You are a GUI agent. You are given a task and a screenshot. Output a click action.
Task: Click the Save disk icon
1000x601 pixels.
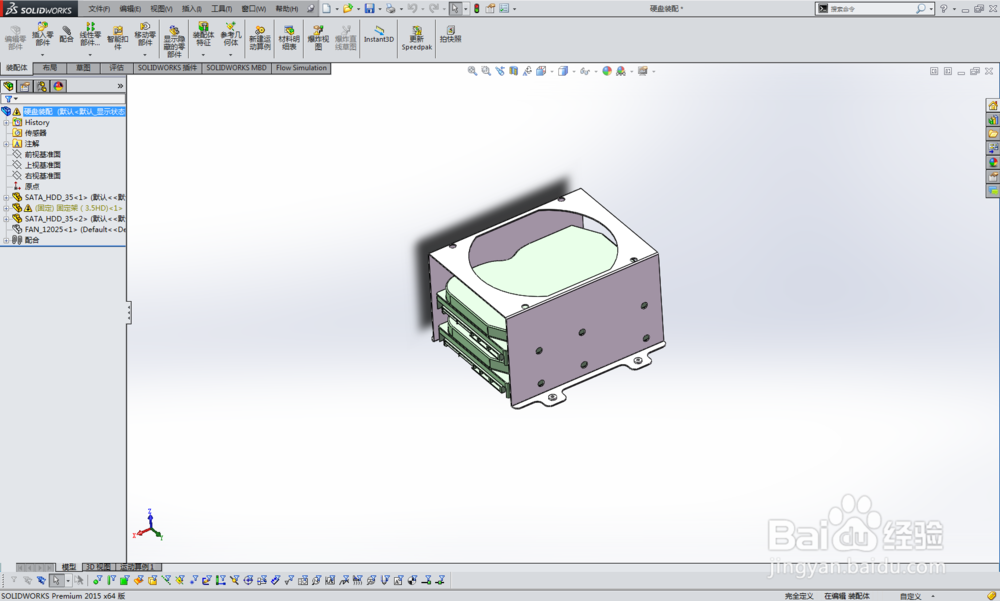[369, 8]
